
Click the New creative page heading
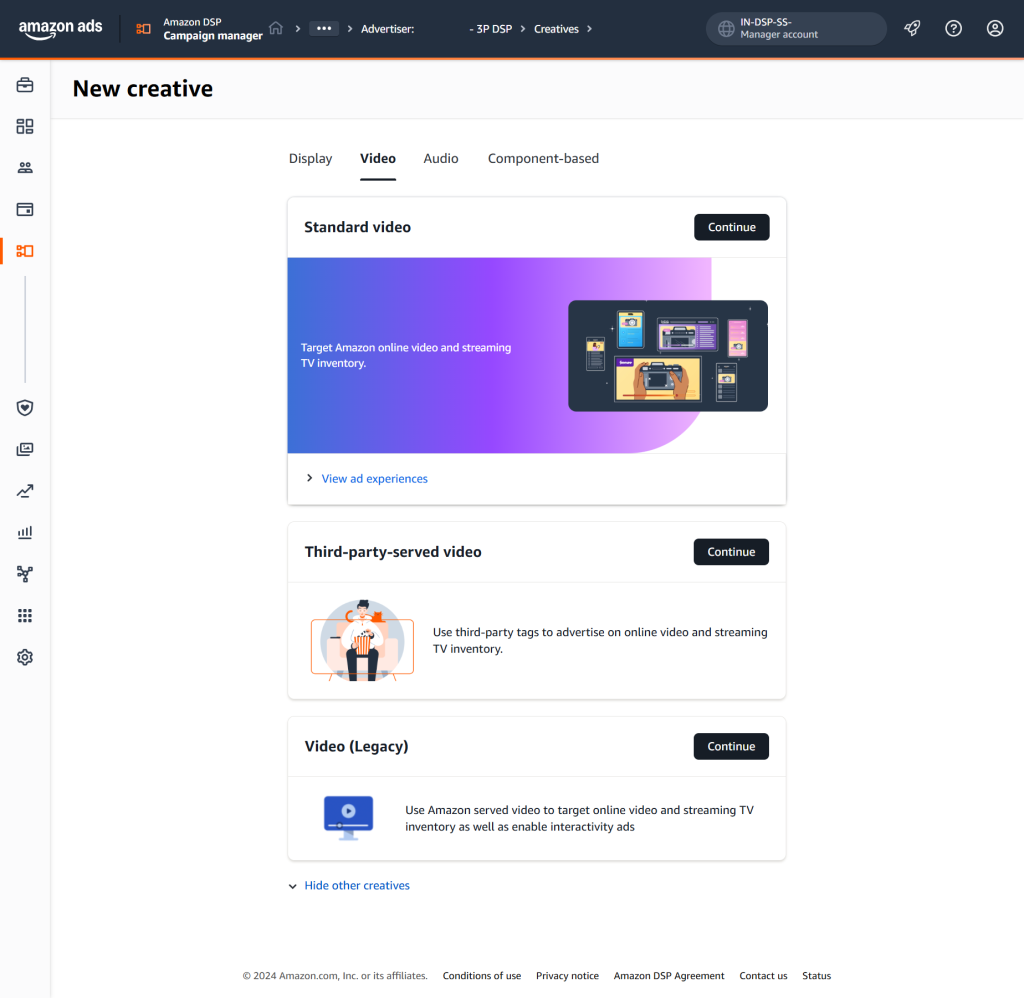(142, 89)
